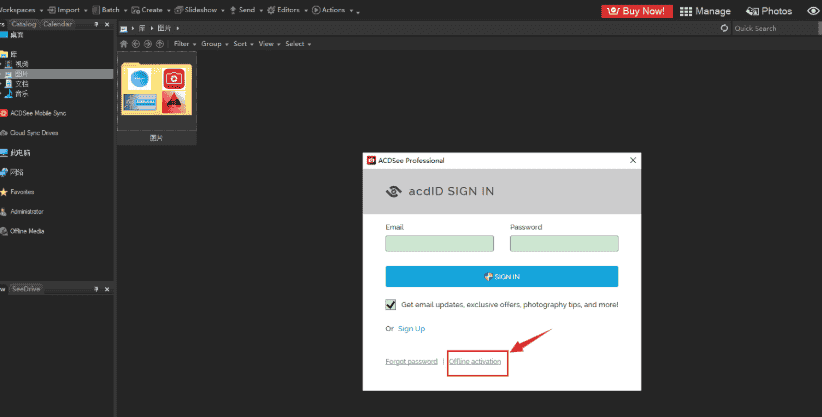The width and height of the screenshot is (822, 417).
Task: Open the Group dropdown
Action: pos(213,44)
